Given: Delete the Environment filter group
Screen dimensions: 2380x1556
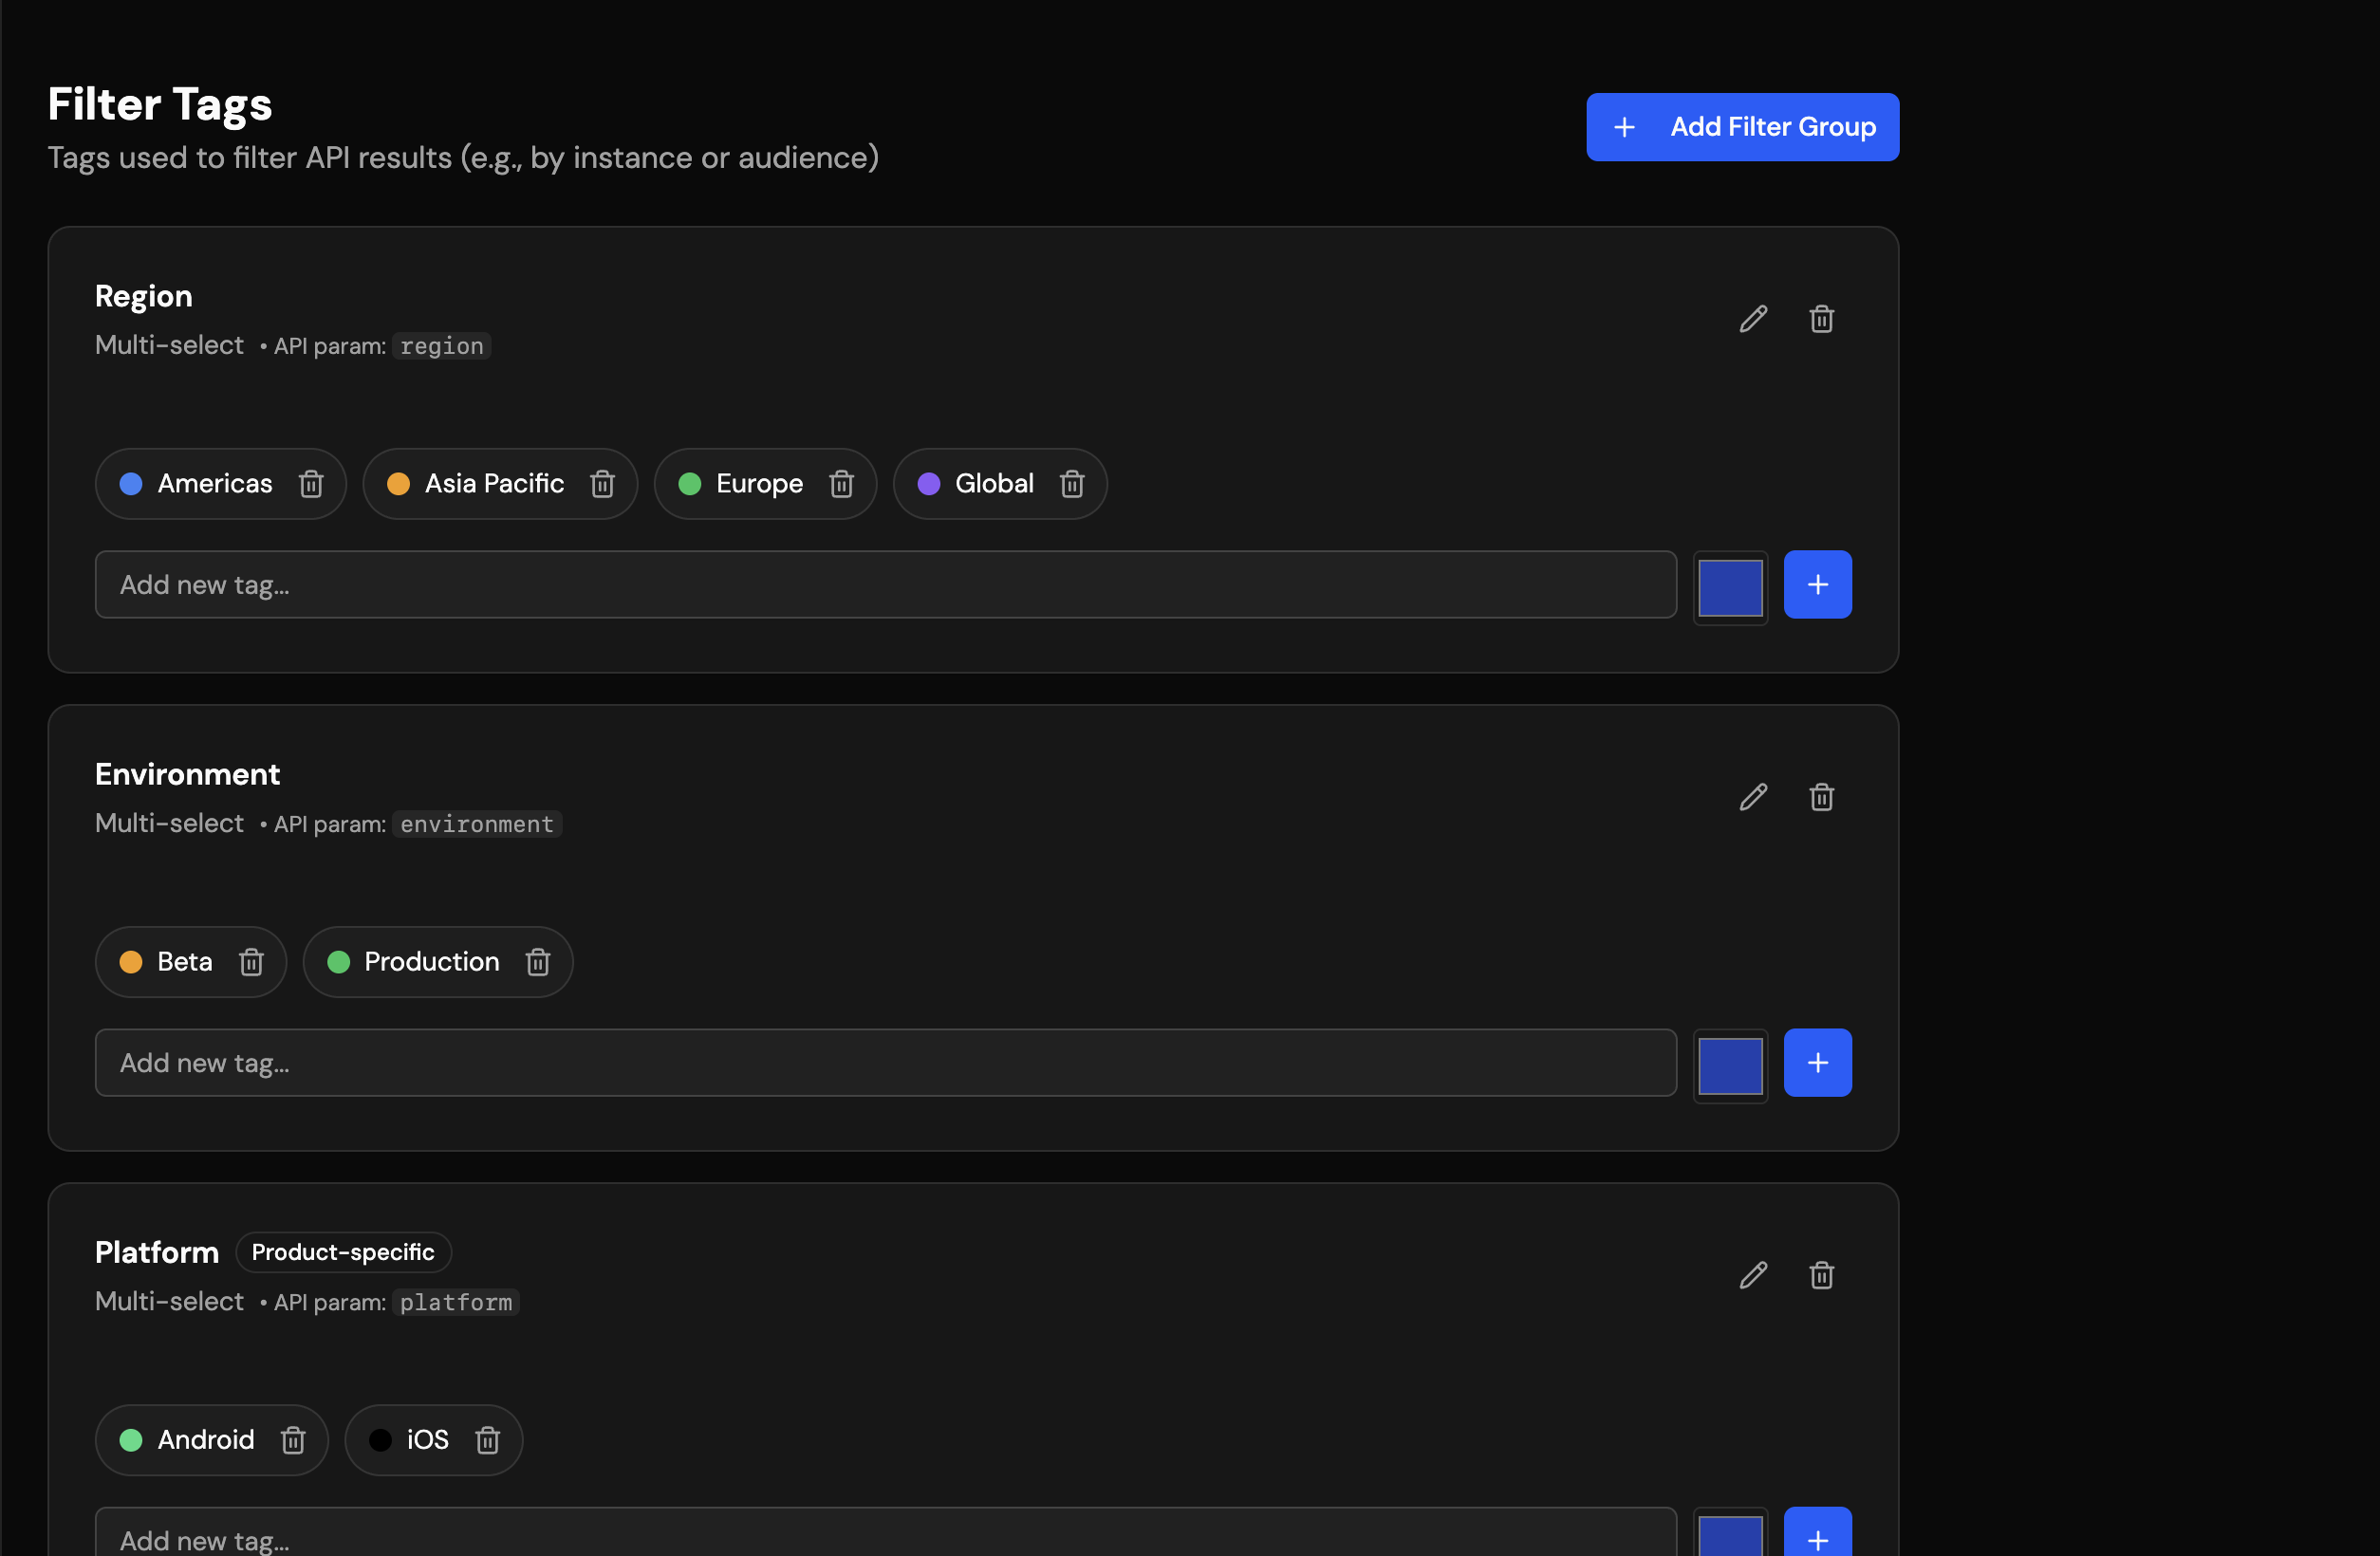Looking at the screenshot, I should click(x=1821, y=796).
